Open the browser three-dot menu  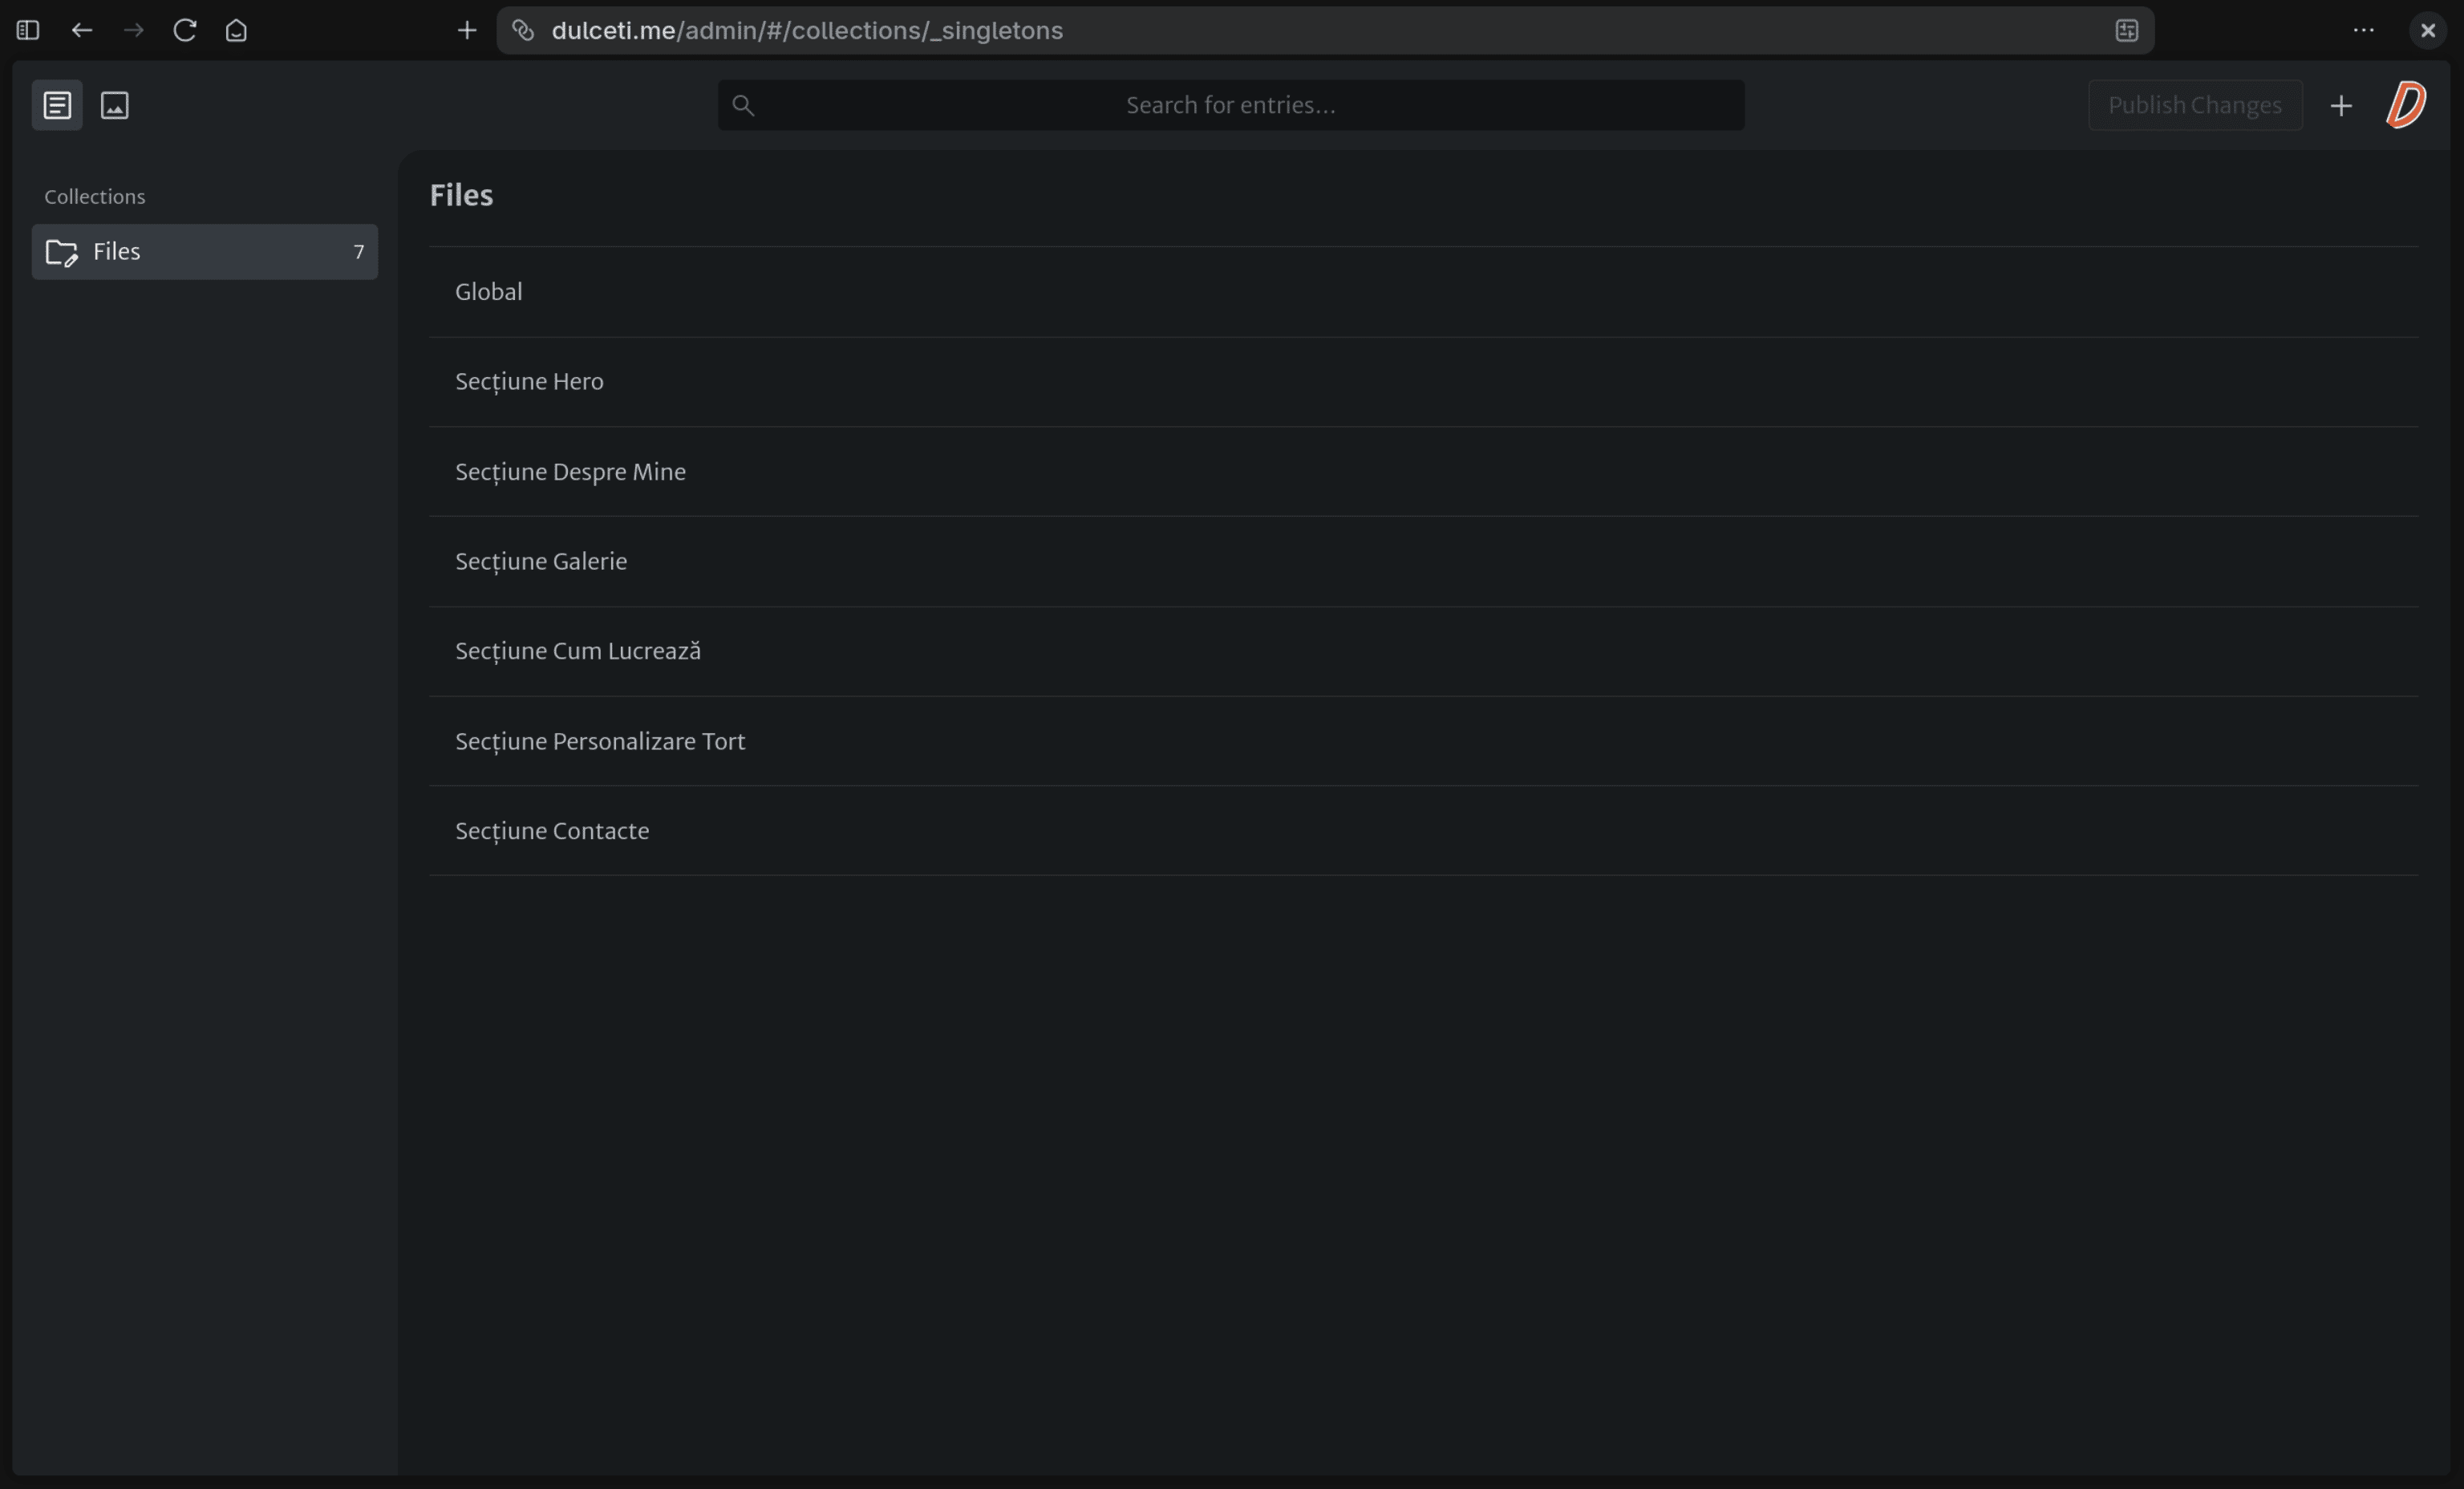tap(2364, 30)
